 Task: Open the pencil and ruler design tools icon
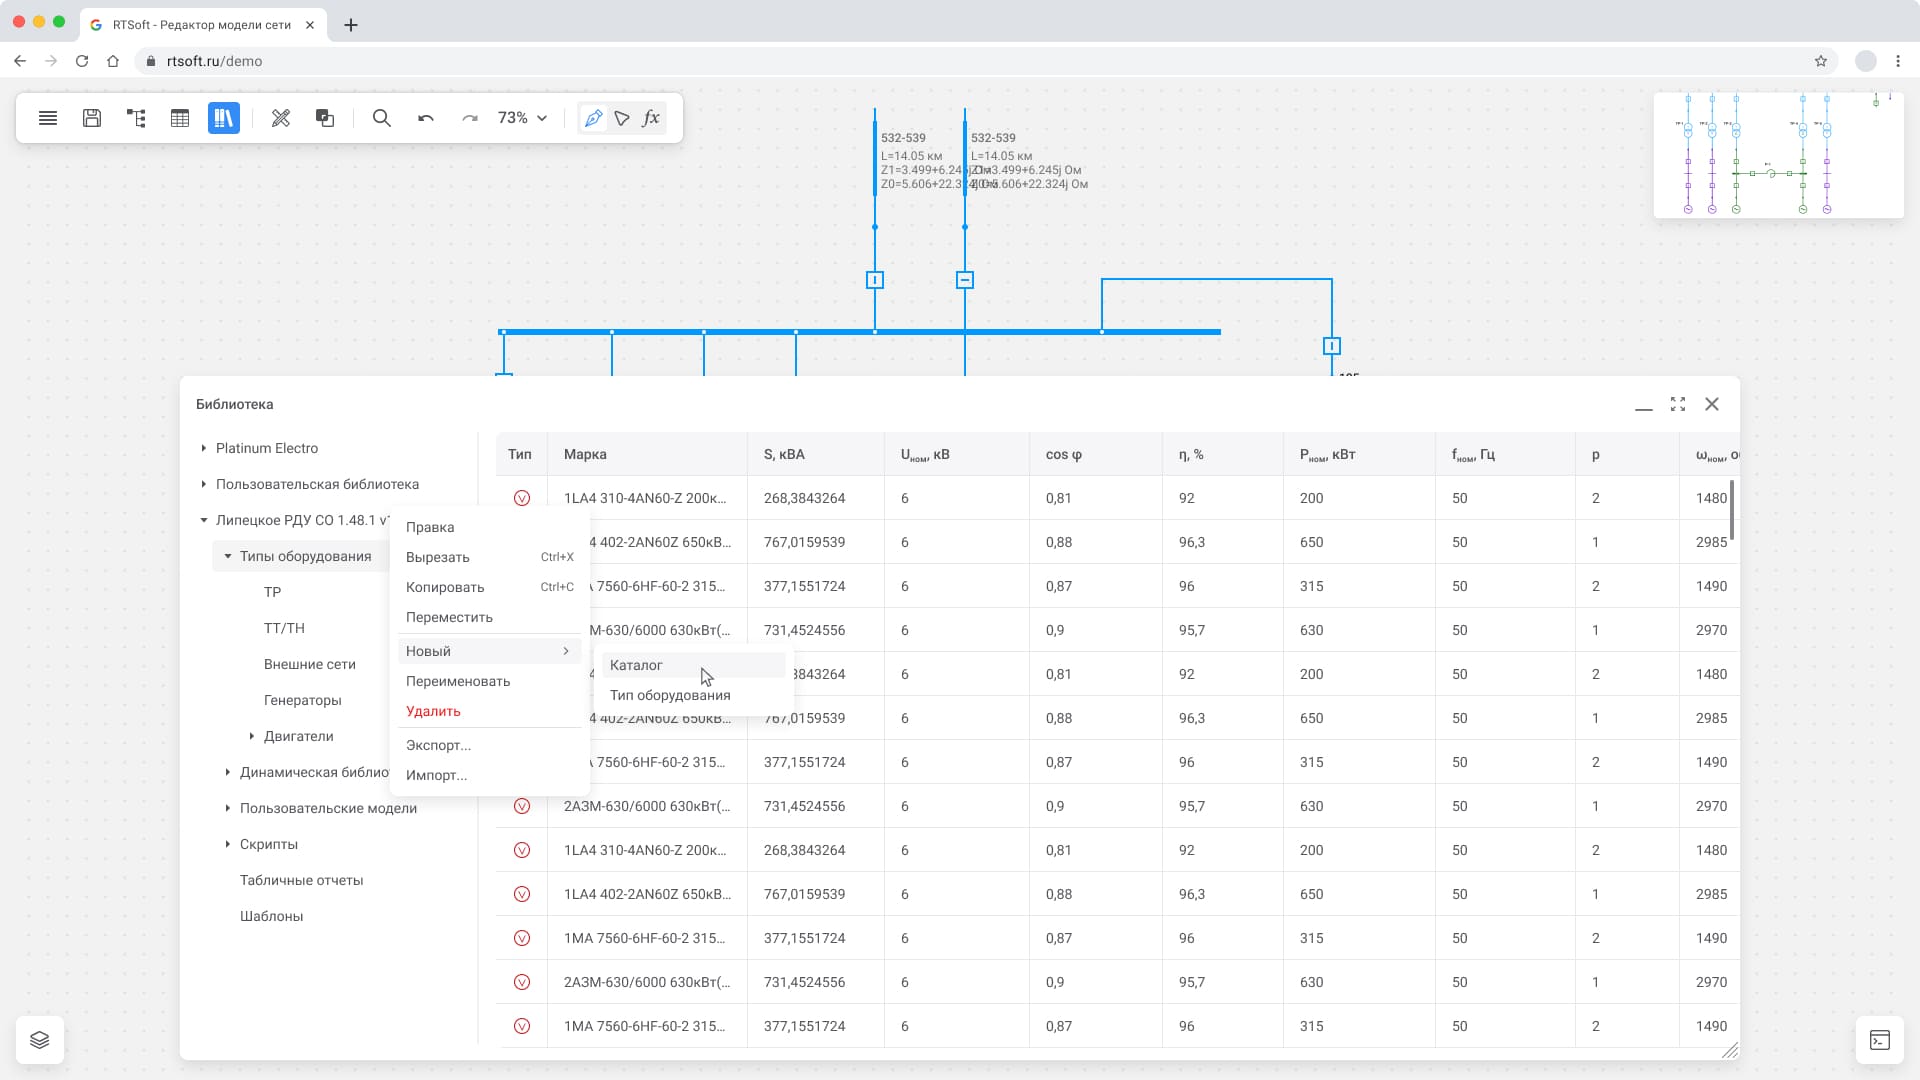[x=281, y=118]
